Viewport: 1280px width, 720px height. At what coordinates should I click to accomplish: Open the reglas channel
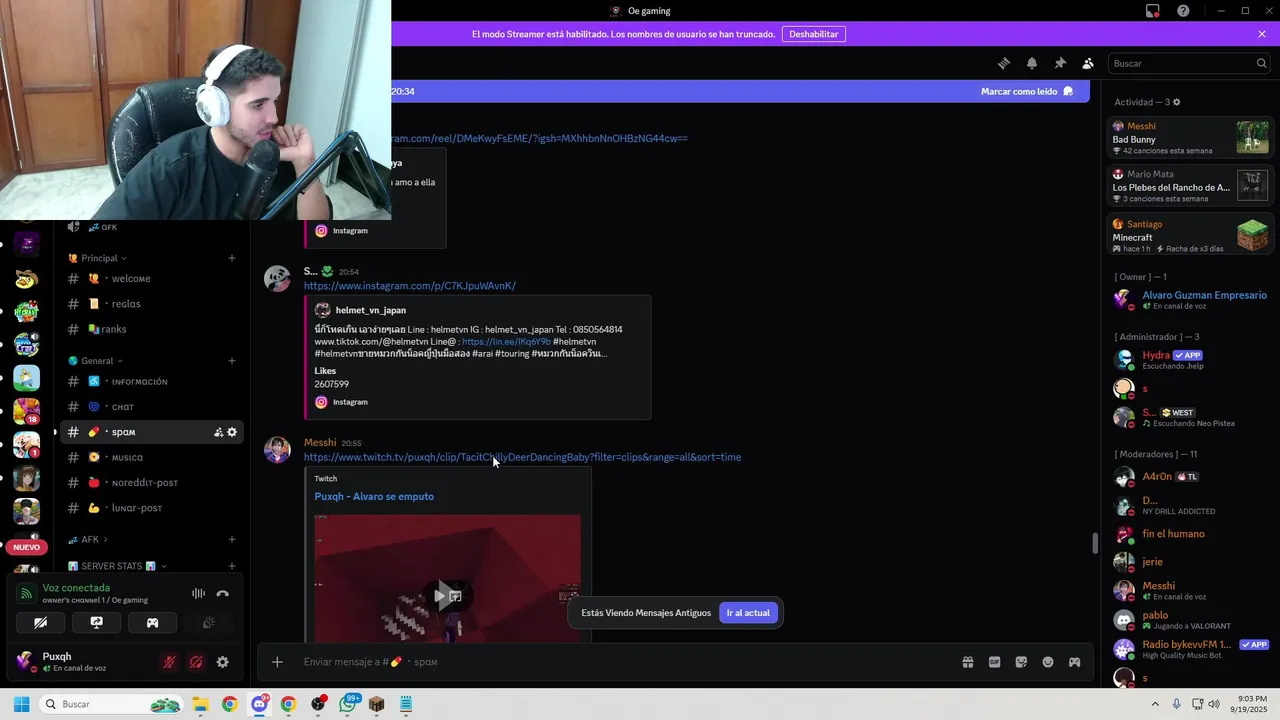152,304
